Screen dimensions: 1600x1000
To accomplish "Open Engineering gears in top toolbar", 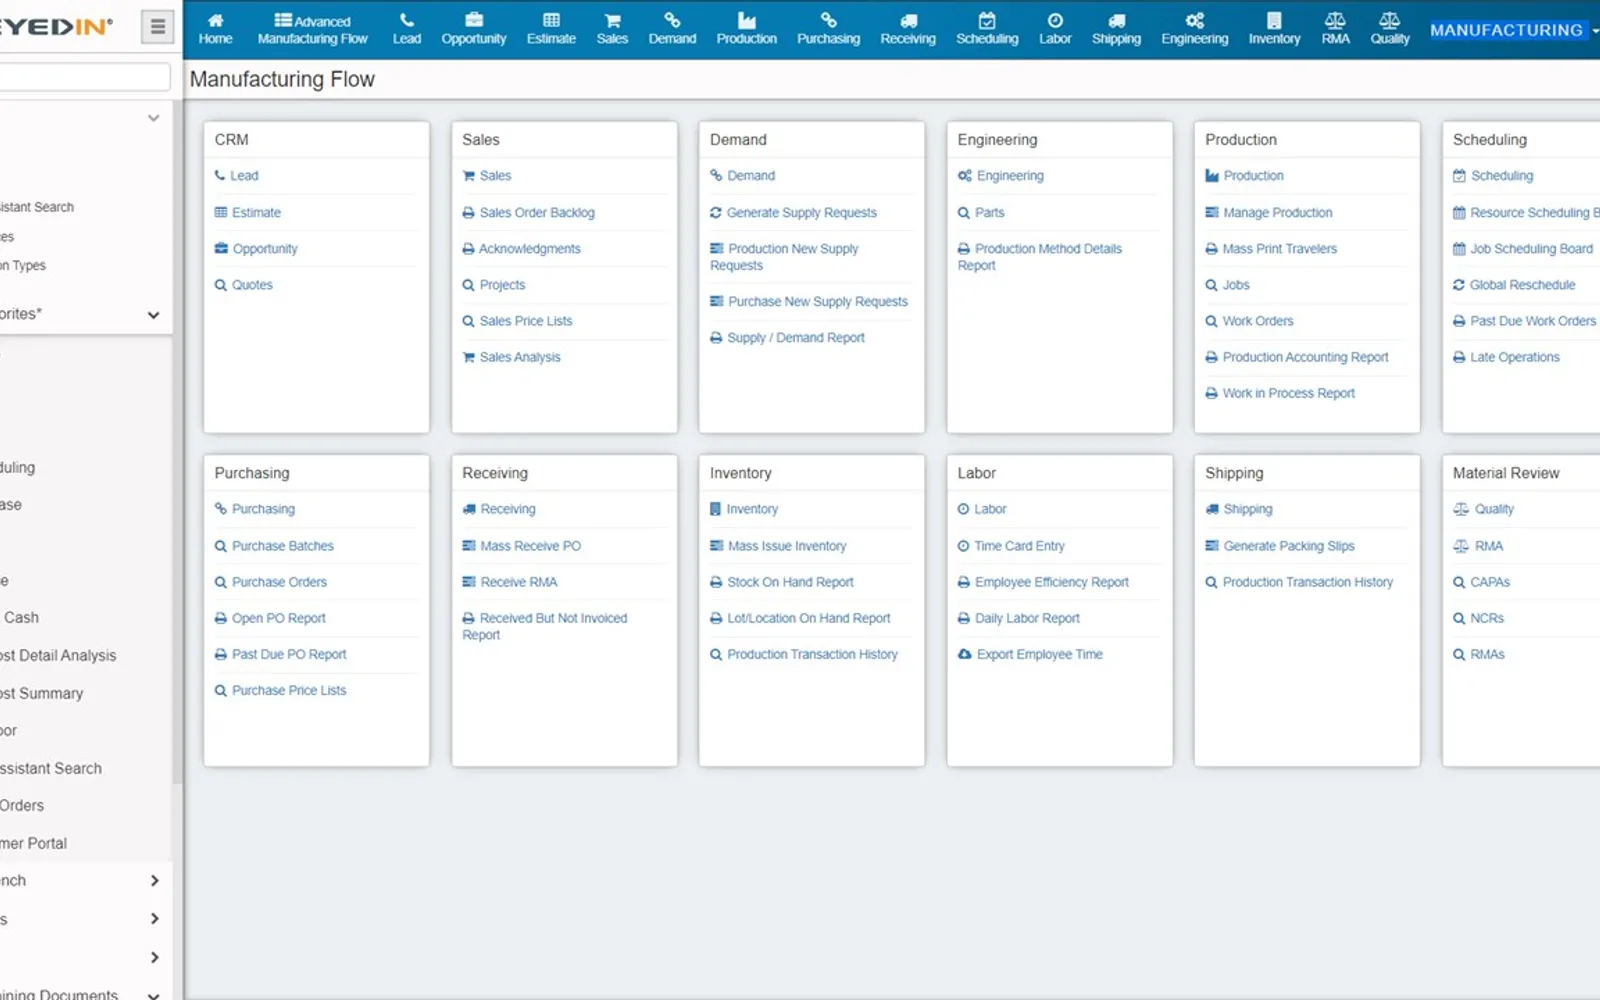I will (x=1194, y=29).
